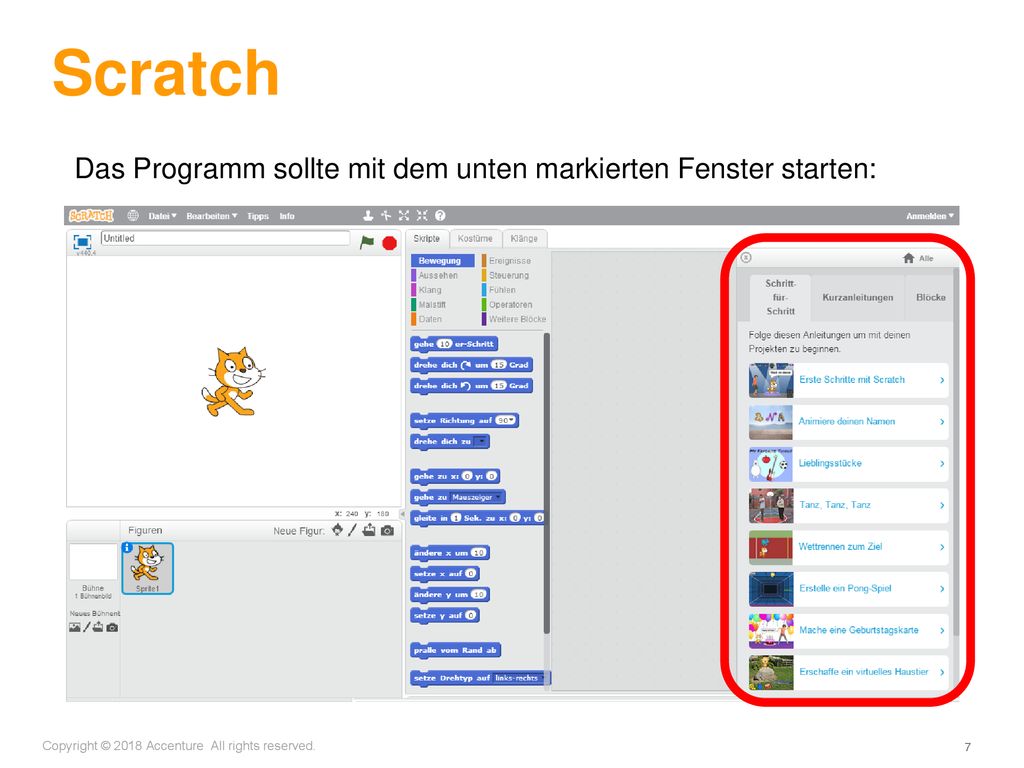Select the Sprite1 thumbnail
The image size is (1024, 768).
click(x=148, y=568)
